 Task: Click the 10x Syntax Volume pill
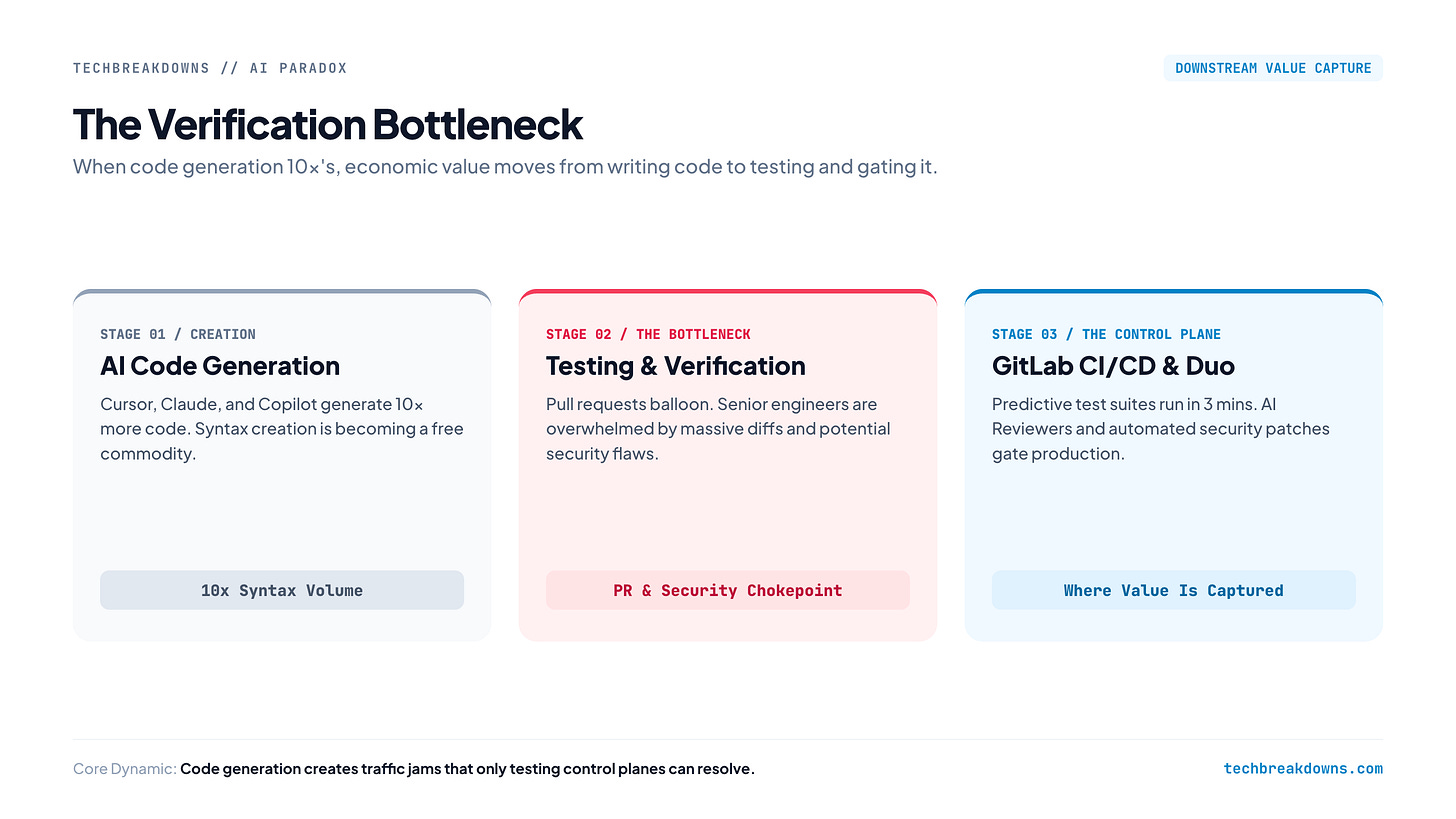[282, 590]
